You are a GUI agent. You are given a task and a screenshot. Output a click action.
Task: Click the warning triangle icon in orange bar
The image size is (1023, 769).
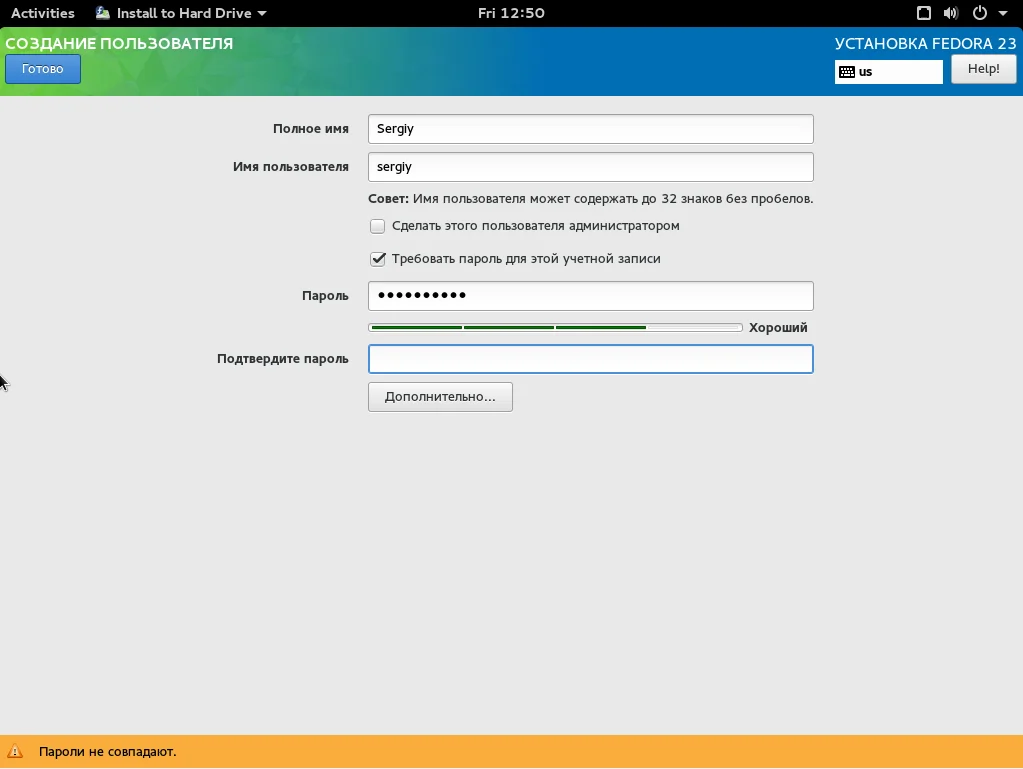tap(15, 752)
